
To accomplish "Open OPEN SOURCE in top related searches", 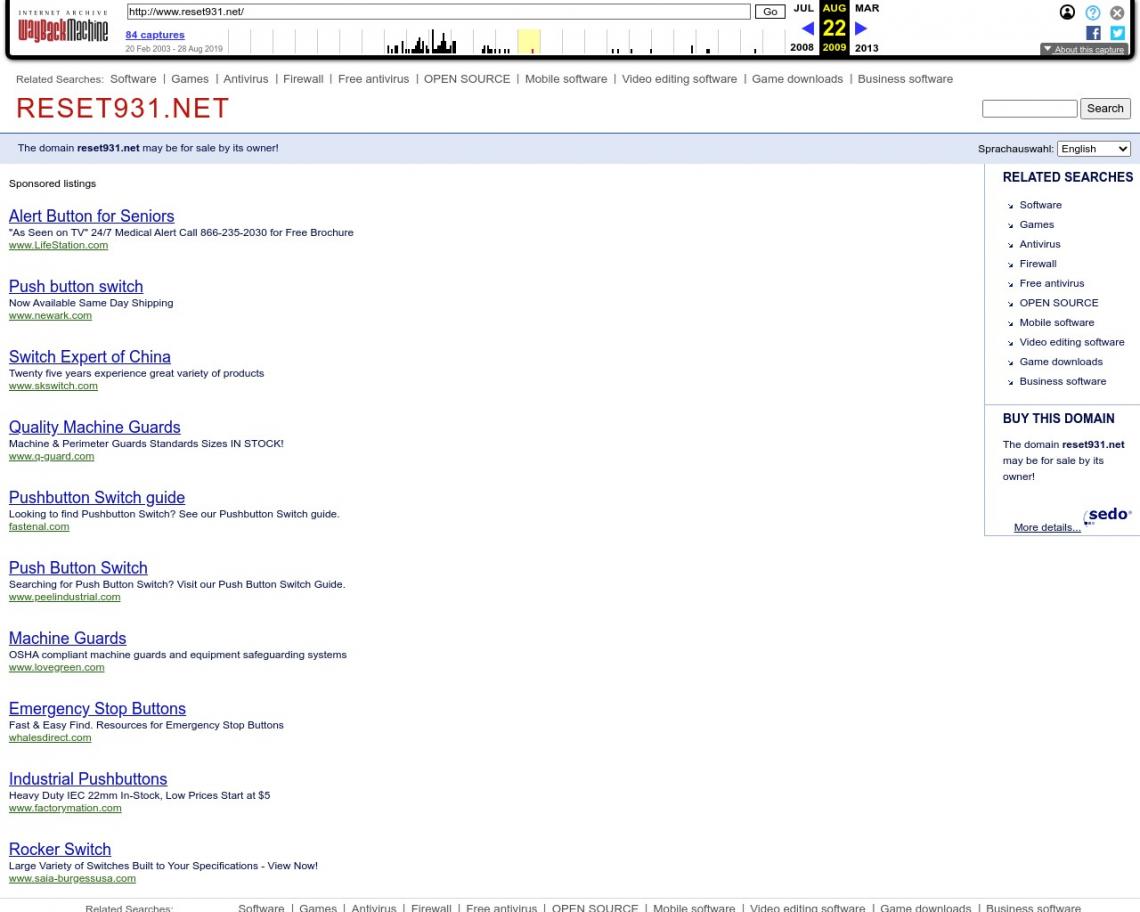I will [467, 79].
